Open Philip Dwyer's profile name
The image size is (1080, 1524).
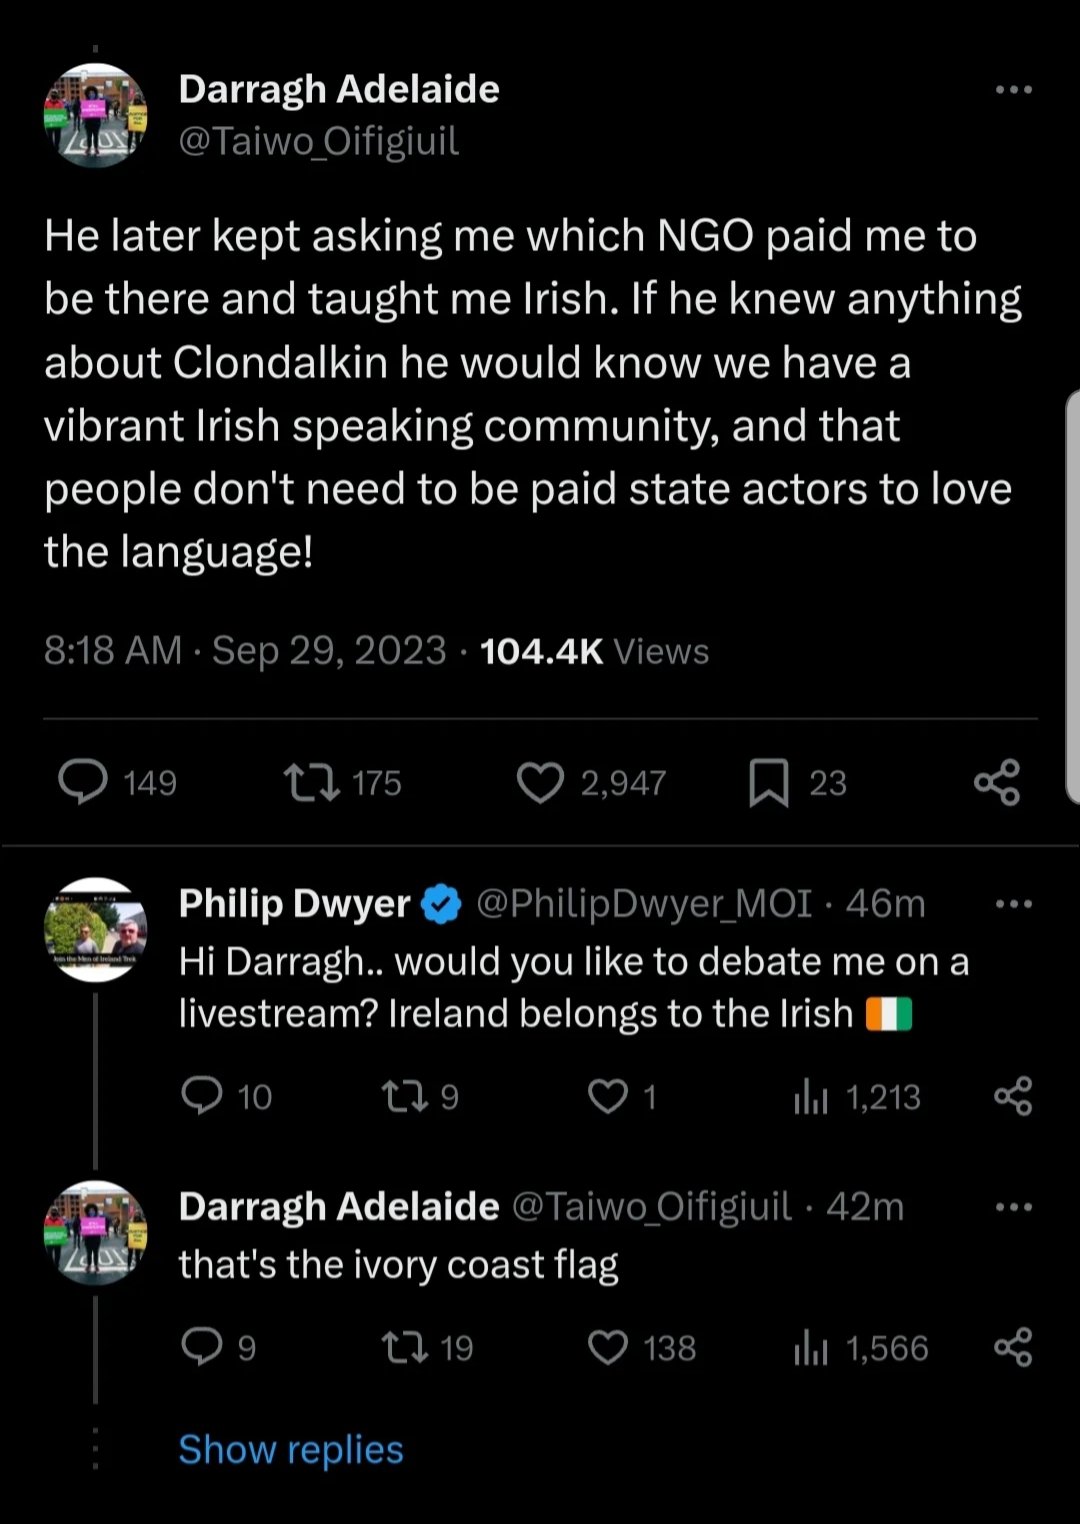294,904
